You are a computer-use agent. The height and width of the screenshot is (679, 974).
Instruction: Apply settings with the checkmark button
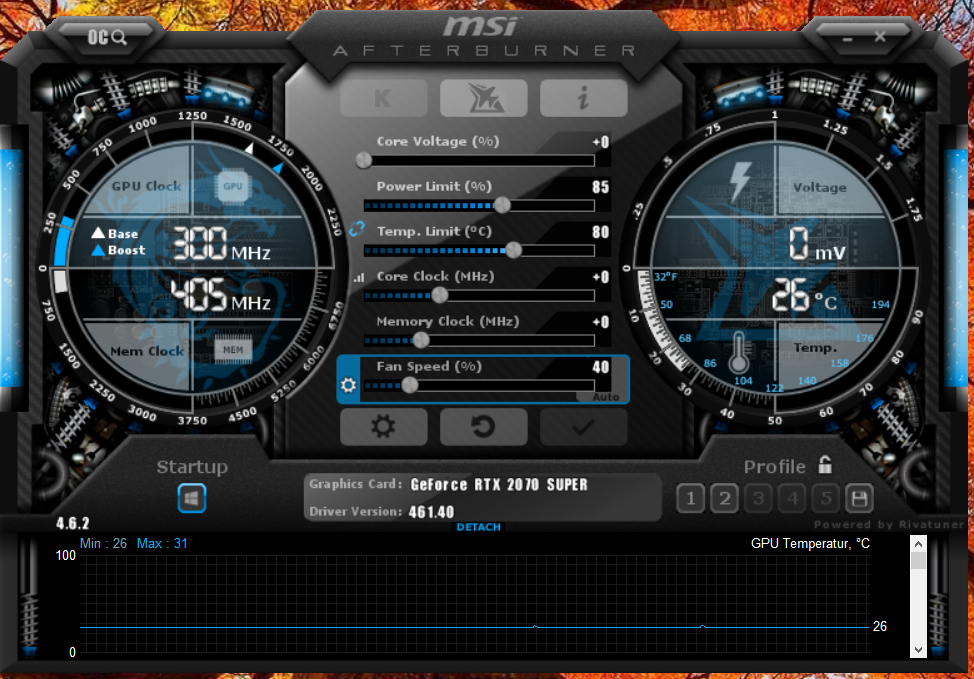tap(583, 426)
